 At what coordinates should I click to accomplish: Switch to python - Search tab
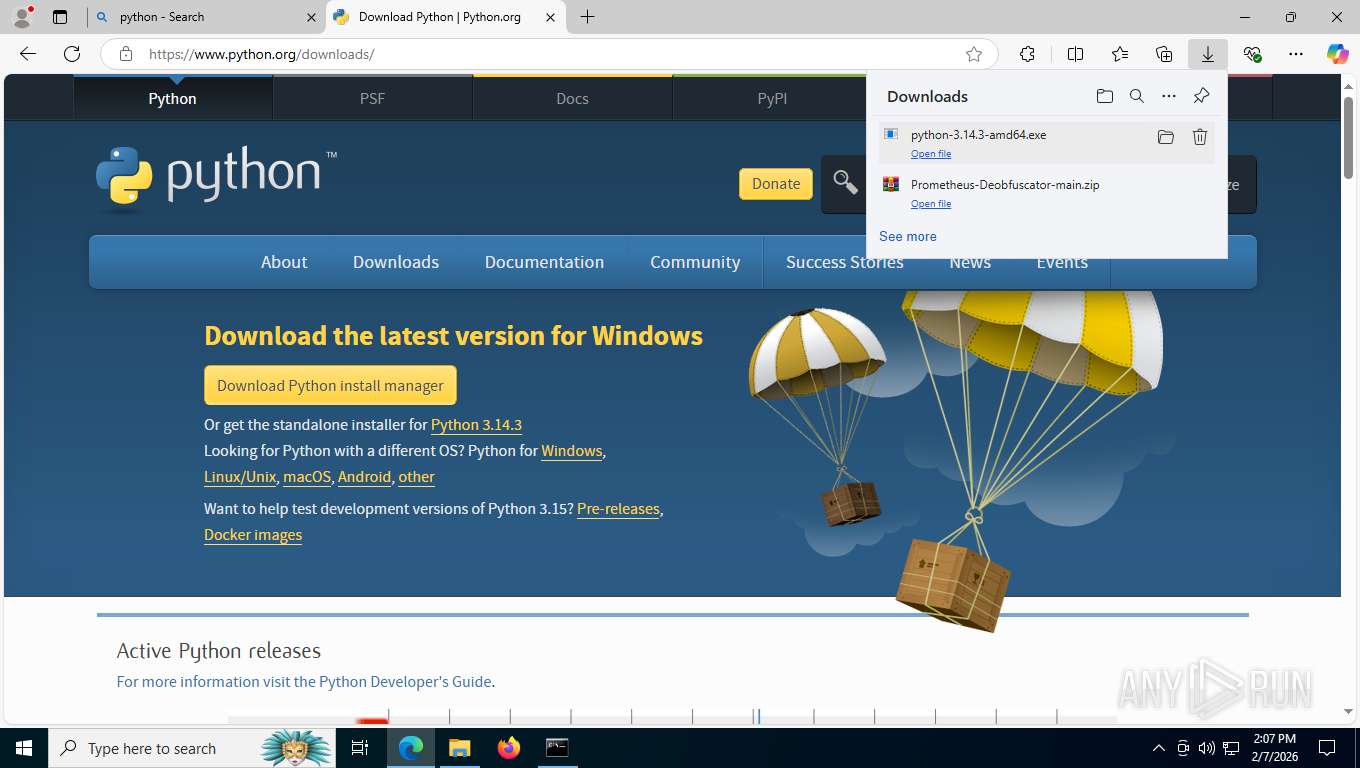(x=207, y=17)
